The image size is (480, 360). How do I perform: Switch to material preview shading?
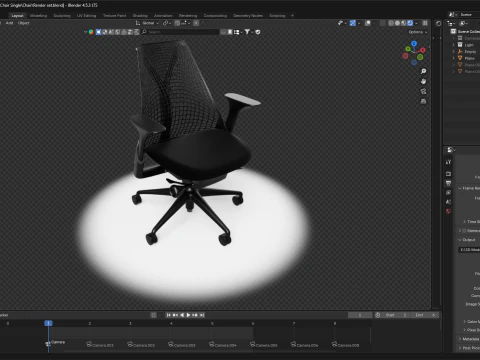pyautogui.click(x=404, y=23)
